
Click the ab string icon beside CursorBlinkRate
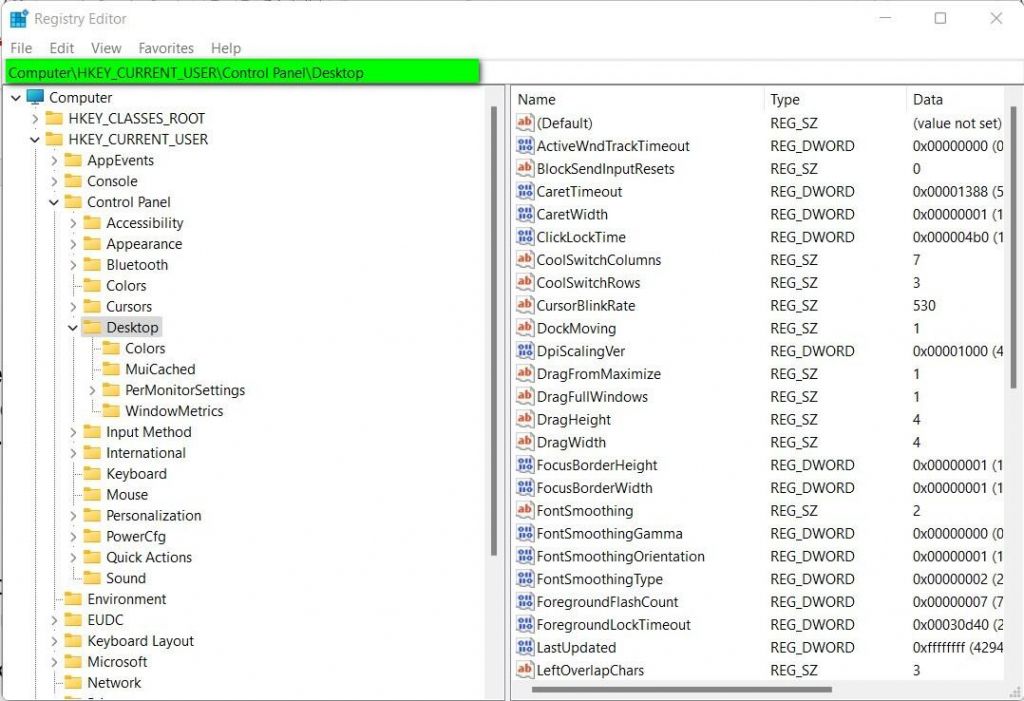[x=525, y=305]
